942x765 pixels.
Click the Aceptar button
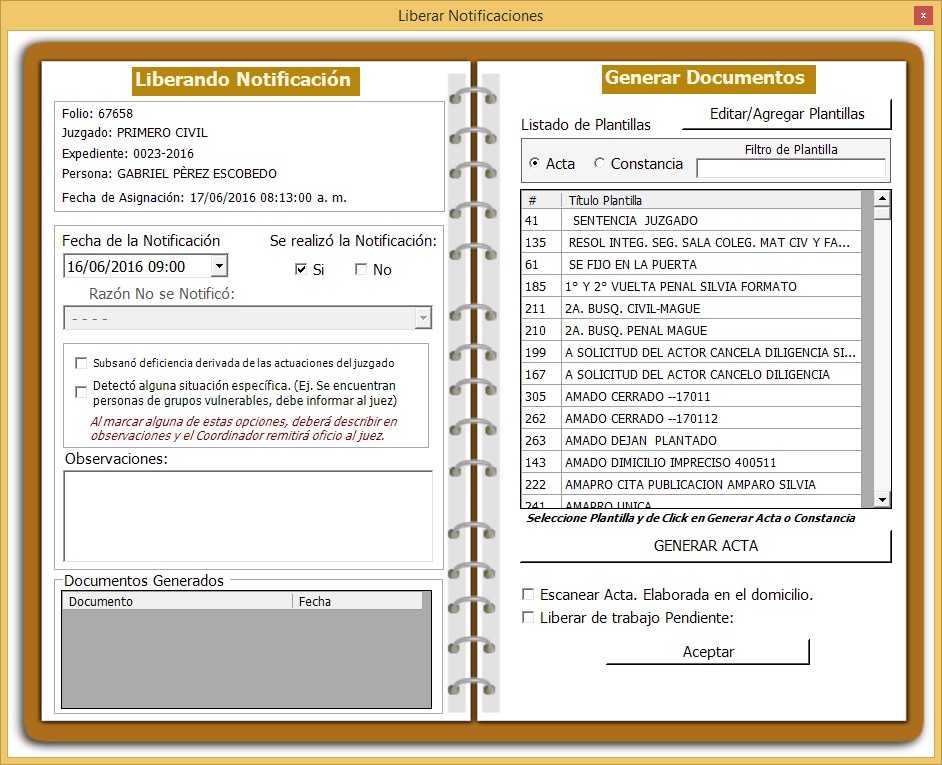[x=708, y=651]
